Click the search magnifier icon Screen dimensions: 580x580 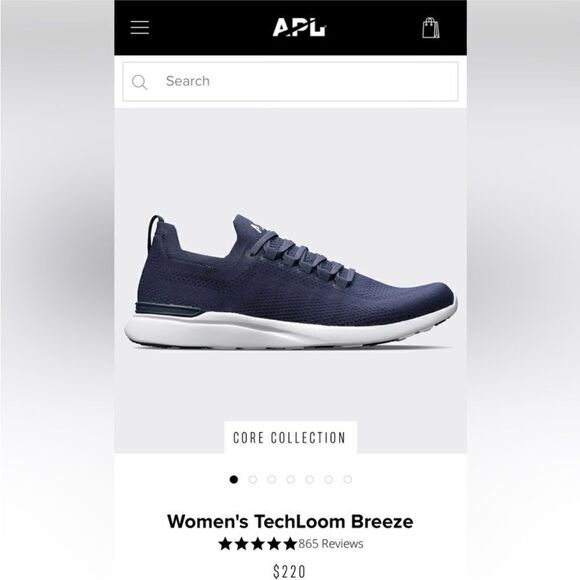(x=139, y=82)
